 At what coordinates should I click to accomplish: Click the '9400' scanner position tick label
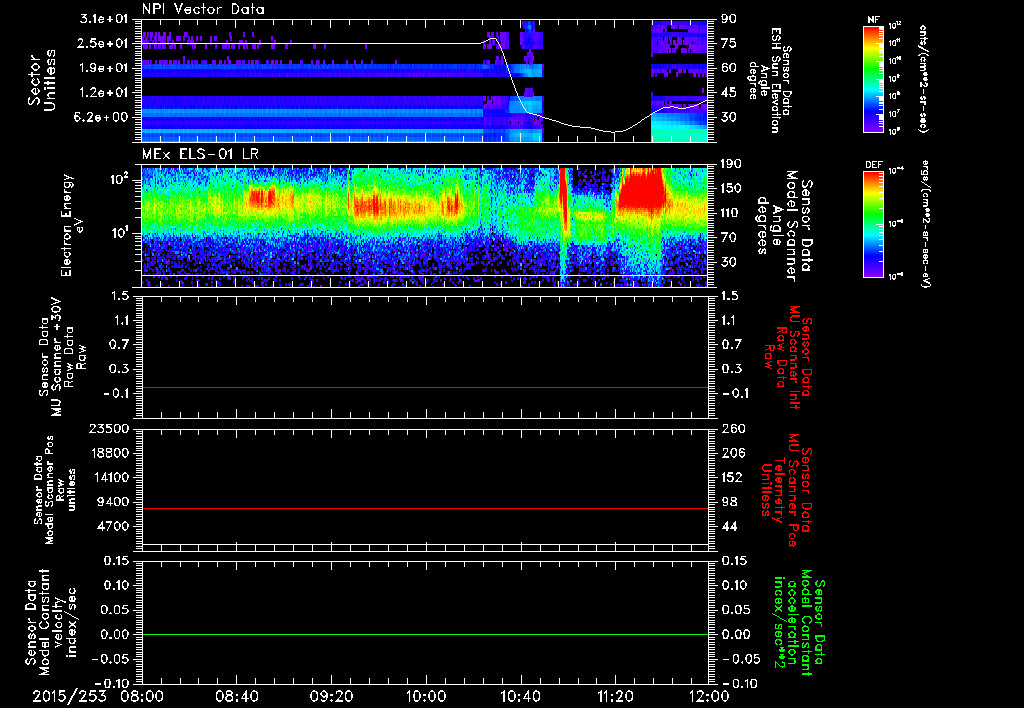click(x=114, y=502)
